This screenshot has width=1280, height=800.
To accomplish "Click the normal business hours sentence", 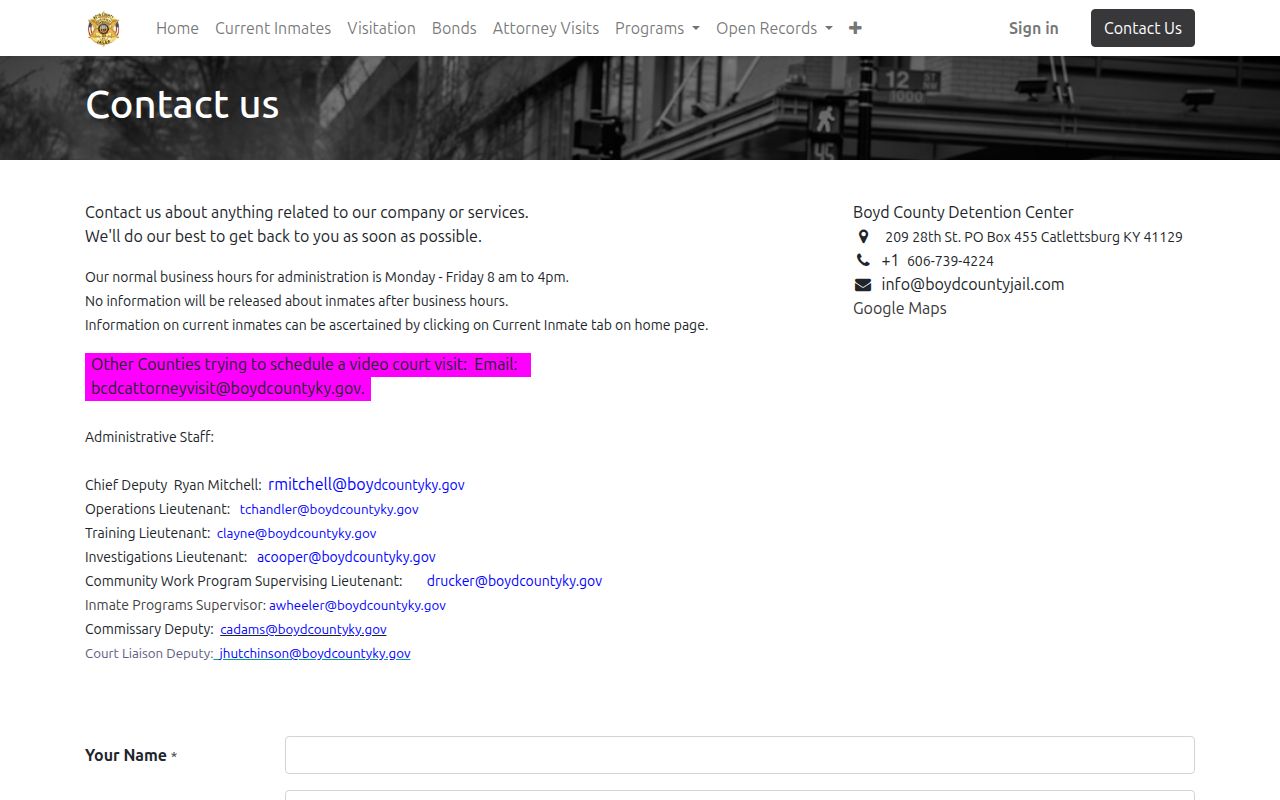I will 327,277.
